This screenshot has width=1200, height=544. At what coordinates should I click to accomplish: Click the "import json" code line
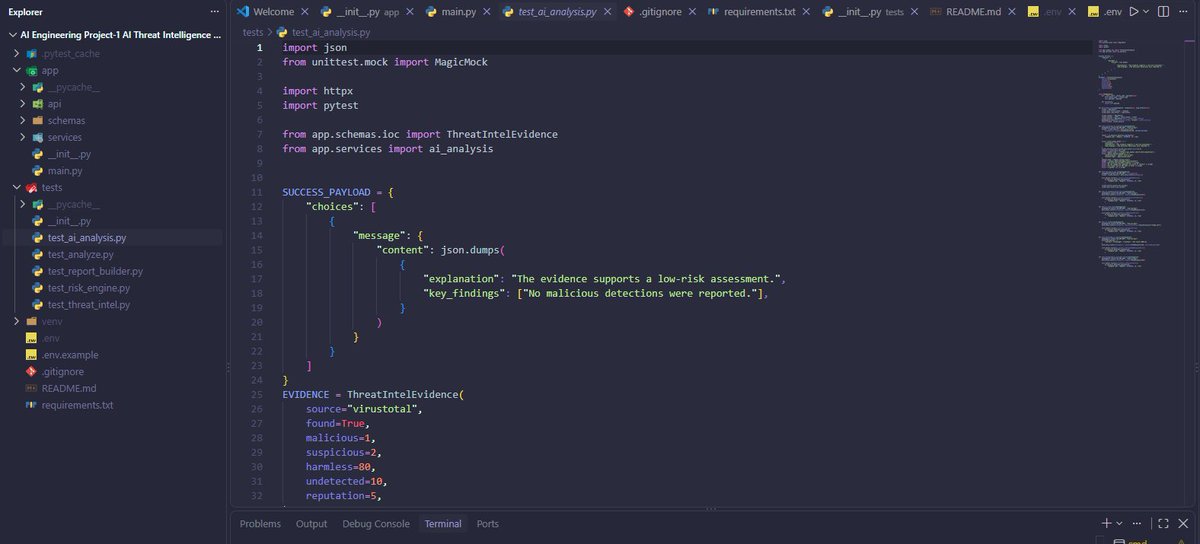pyautogui.click(x=315, y=47)
